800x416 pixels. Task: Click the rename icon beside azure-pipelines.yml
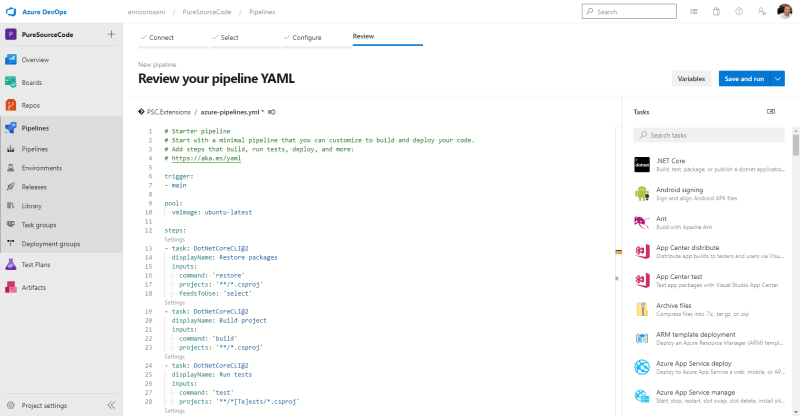pyautogui.click(x=272, y=112)
